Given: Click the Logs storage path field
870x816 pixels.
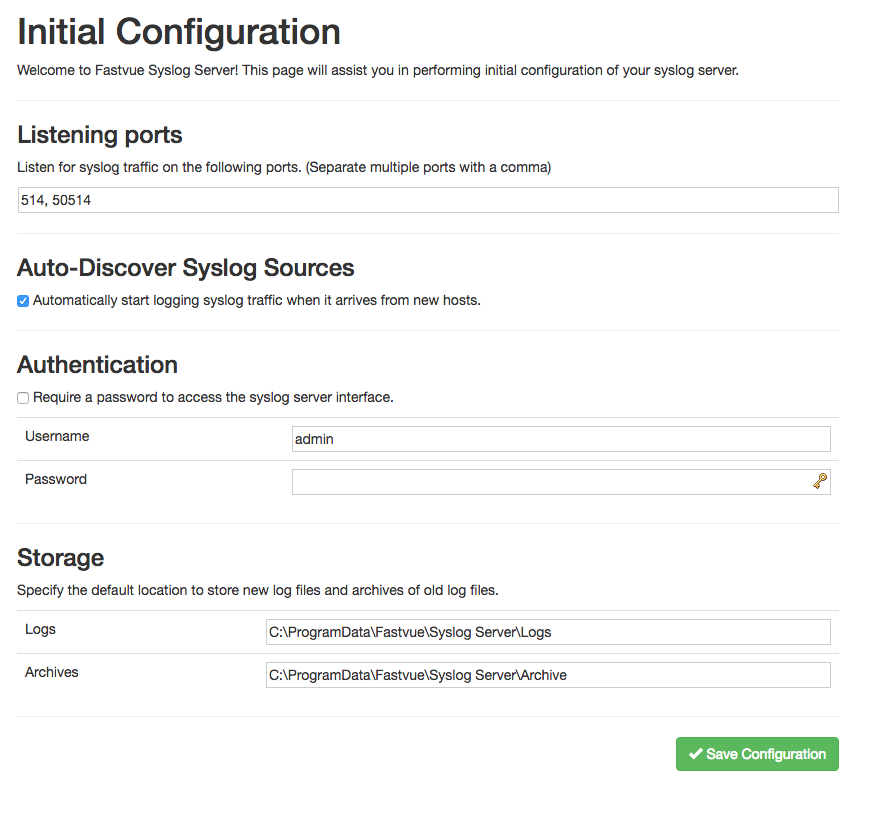Looking at the screenshot, I should (548, 631).
